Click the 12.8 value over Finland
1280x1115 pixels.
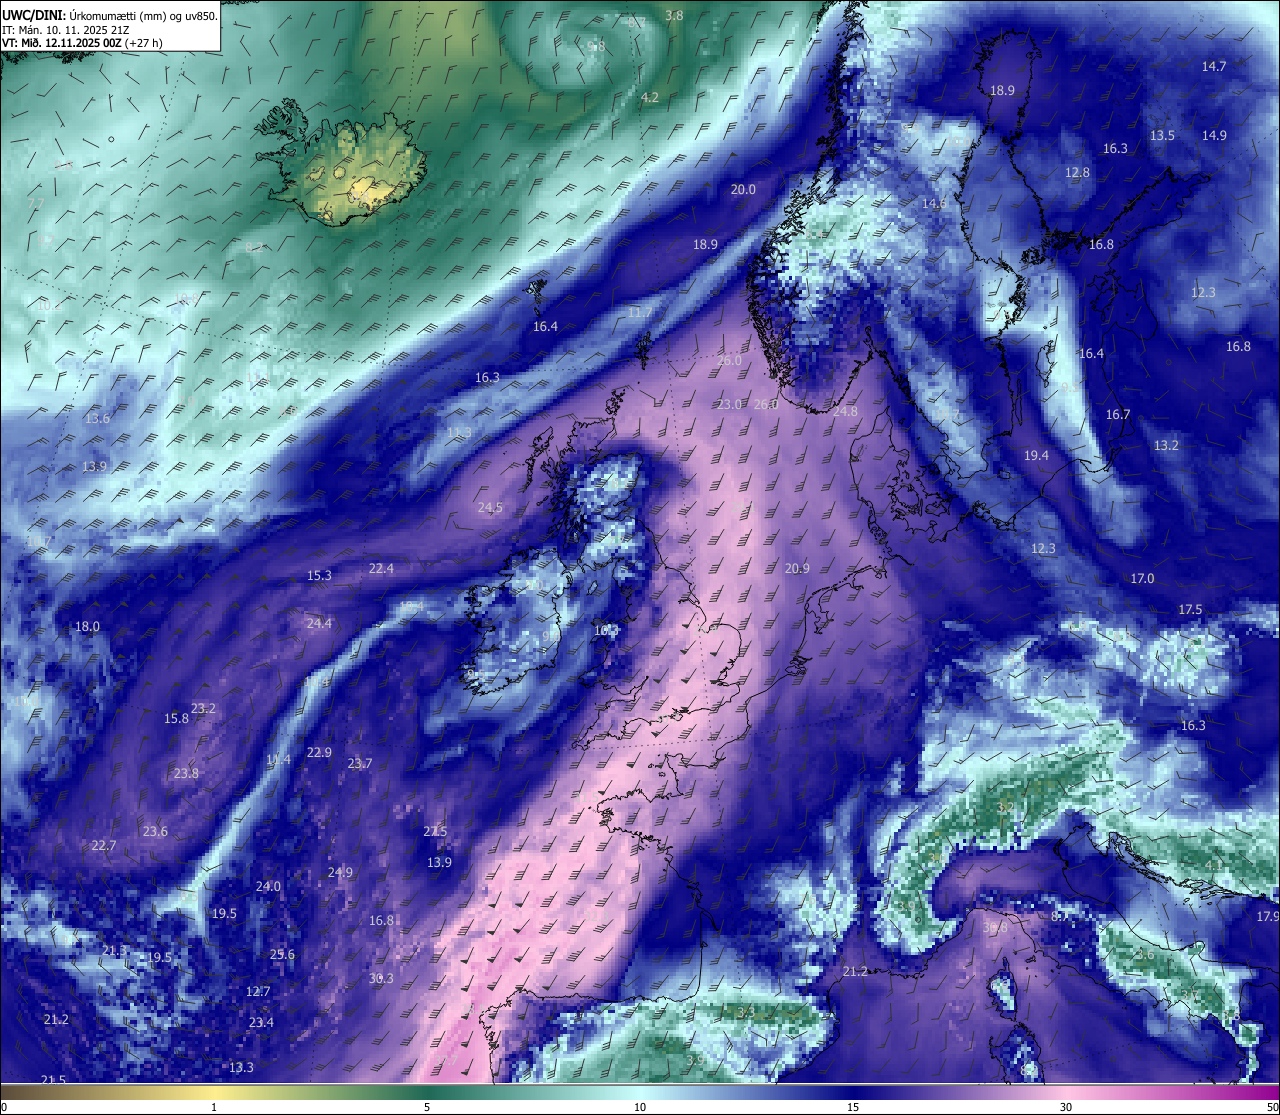1077,172
